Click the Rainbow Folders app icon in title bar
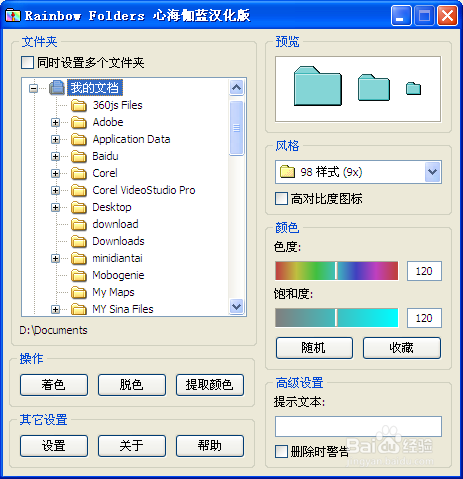The height and width of the screenshot is (479, 463). point(13,15)
